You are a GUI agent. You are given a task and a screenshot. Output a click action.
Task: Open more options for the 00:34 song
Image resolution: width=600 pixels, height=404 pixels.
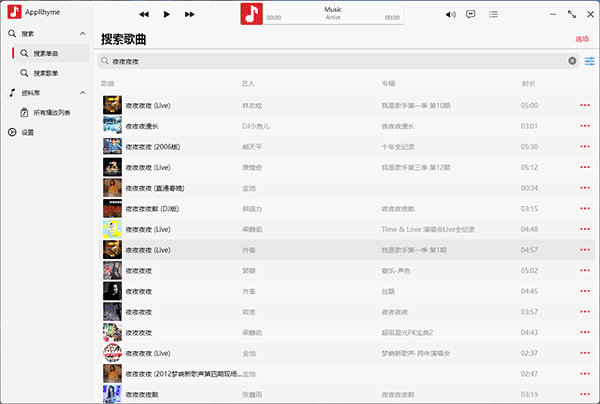coord(585,188)
